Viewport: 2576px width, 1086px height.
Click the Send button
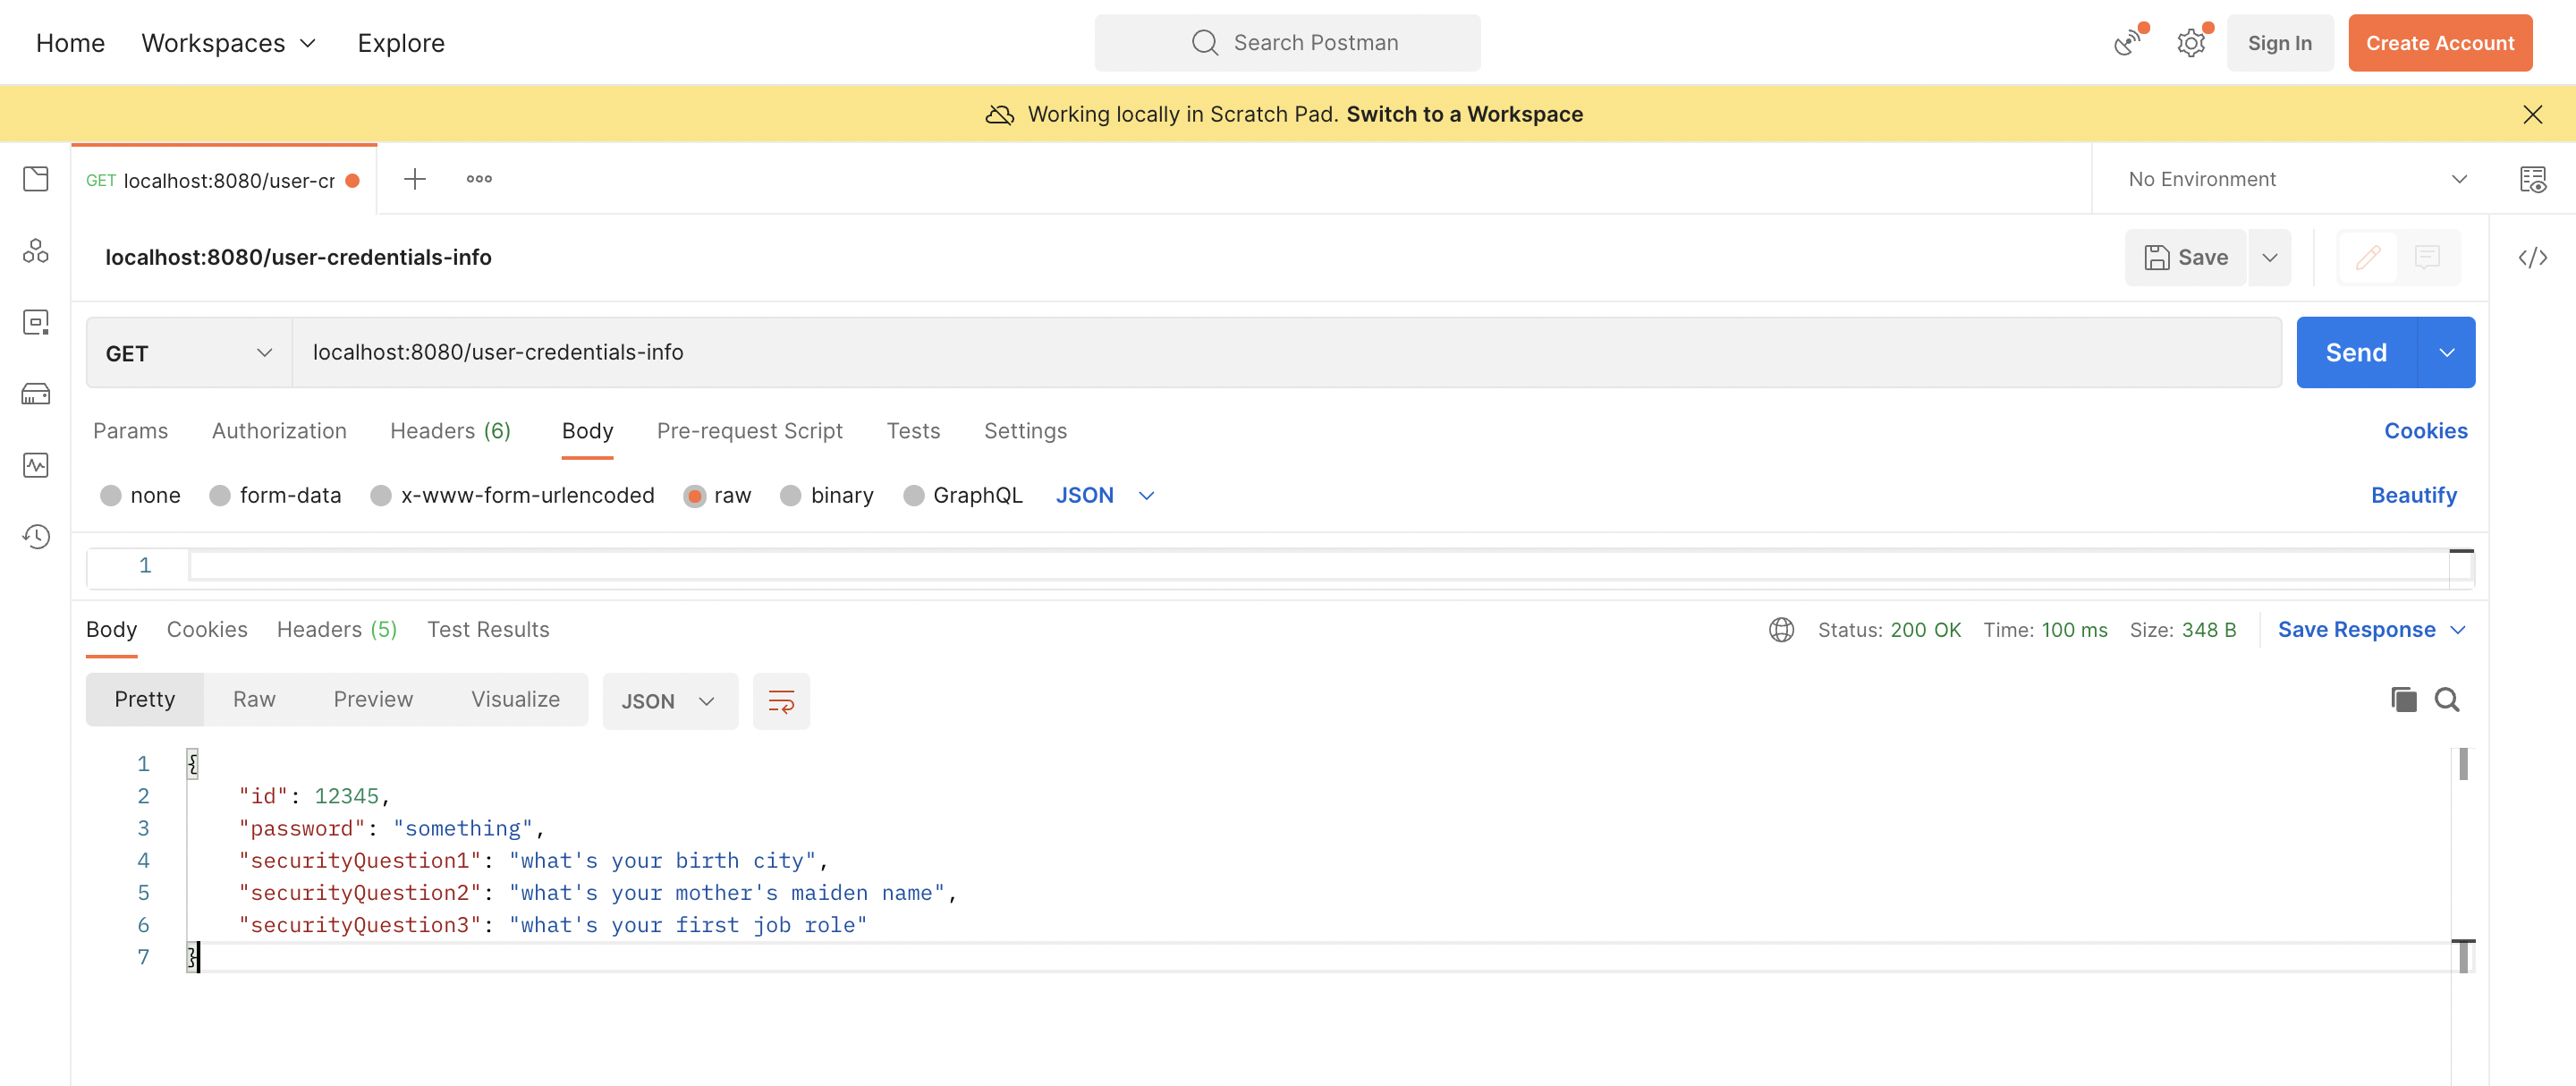(2356, 353)
